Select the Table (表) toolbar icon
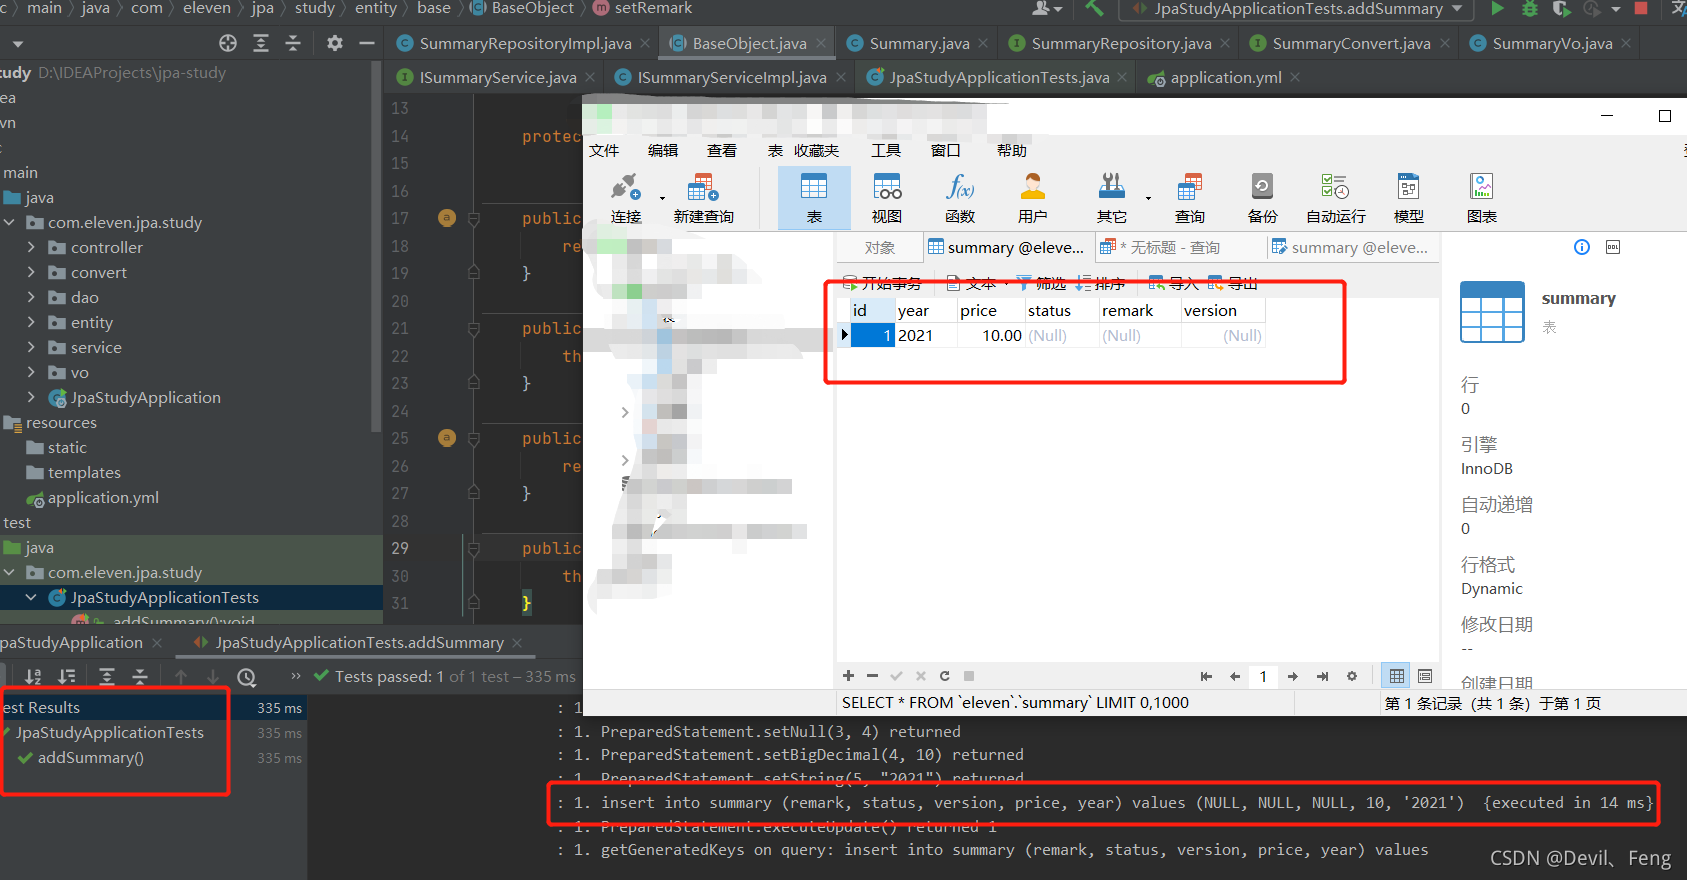Image resolution: width=1687 pixels, height=880 pixels. click(x=814, y=198)
